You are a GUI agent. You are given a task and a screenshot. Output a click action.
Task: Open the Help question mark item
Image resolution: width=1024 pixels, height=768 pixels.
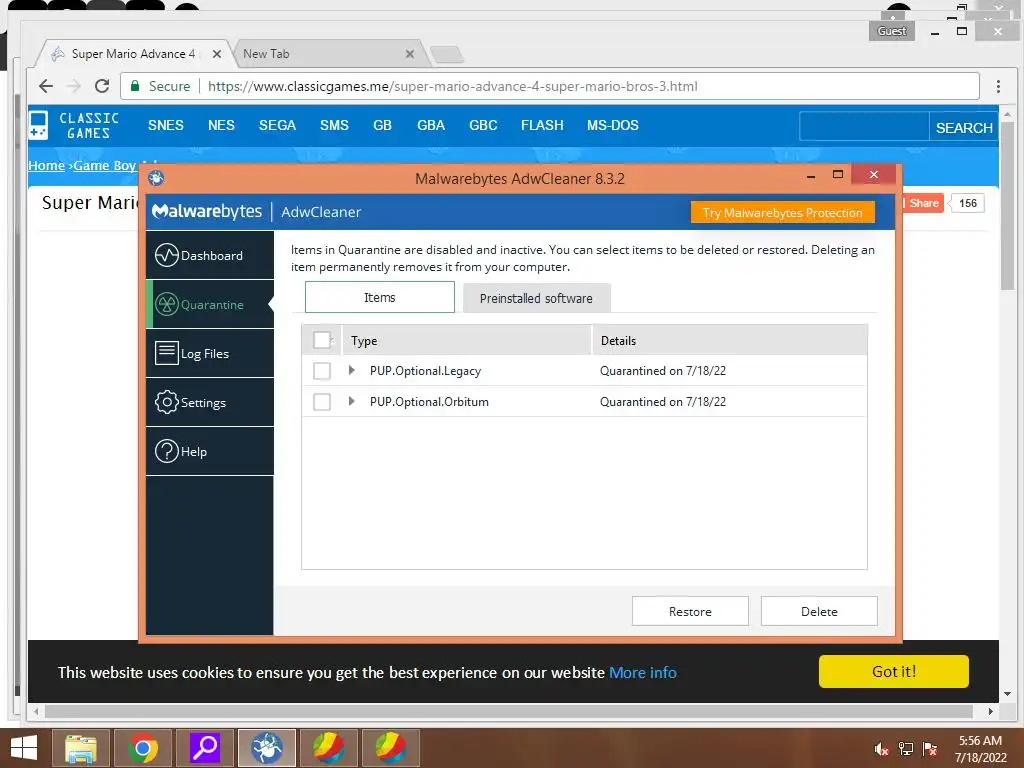coord(167,451)
